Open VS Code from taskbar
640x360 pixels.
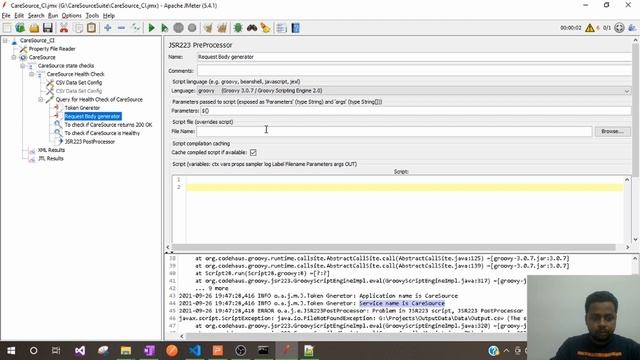tap(195, 351)
